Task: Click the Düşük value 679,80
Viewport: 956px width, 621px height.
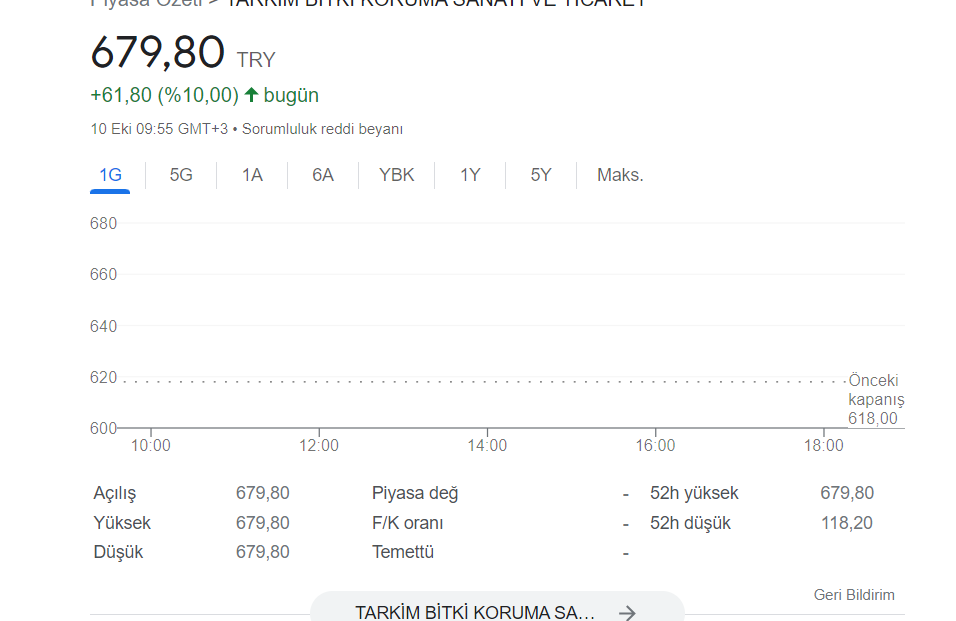Action: coord(263,552)
